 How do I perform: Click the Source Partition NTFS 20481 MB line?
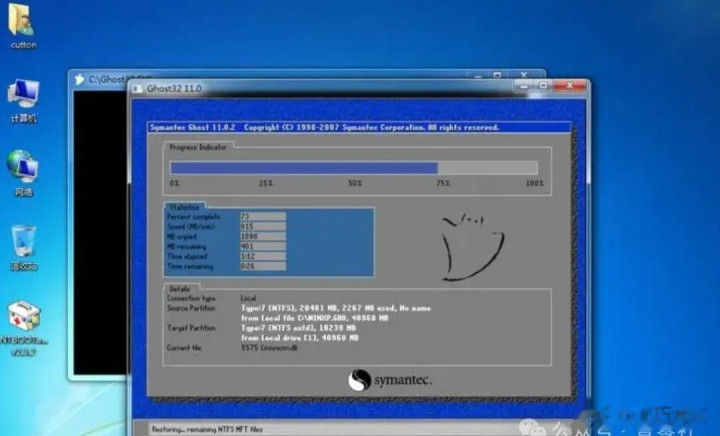pyautogui.click(x=336, y=308)
